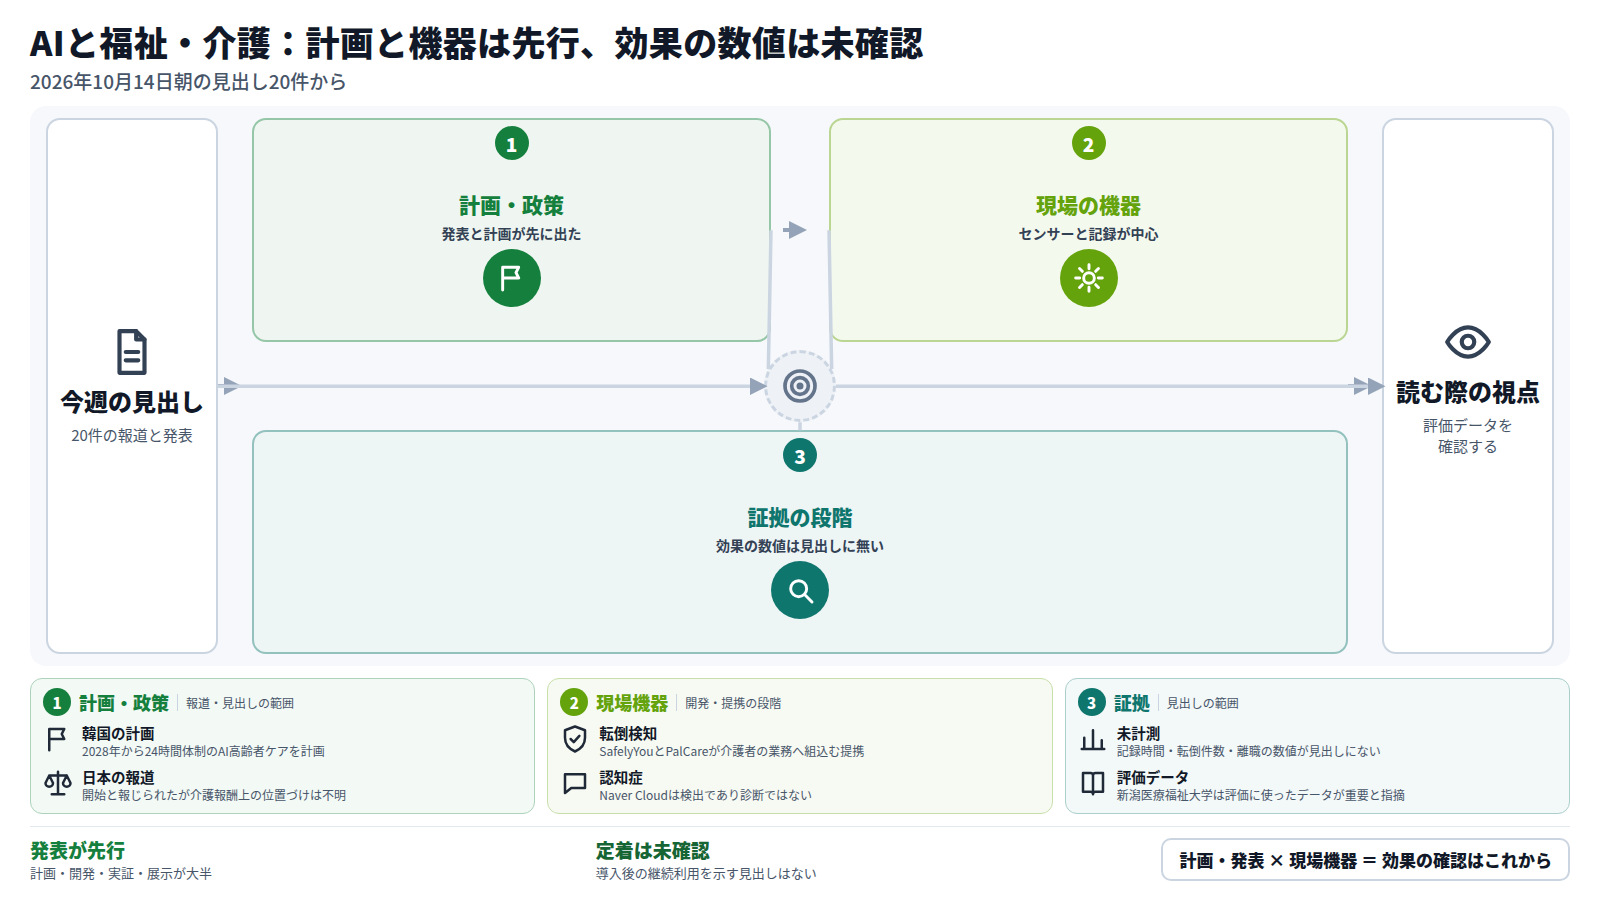Click the 定着は未確認 heading
Image resolution: width=1600 pixels, height=900 pixels.
click(652, 851)
